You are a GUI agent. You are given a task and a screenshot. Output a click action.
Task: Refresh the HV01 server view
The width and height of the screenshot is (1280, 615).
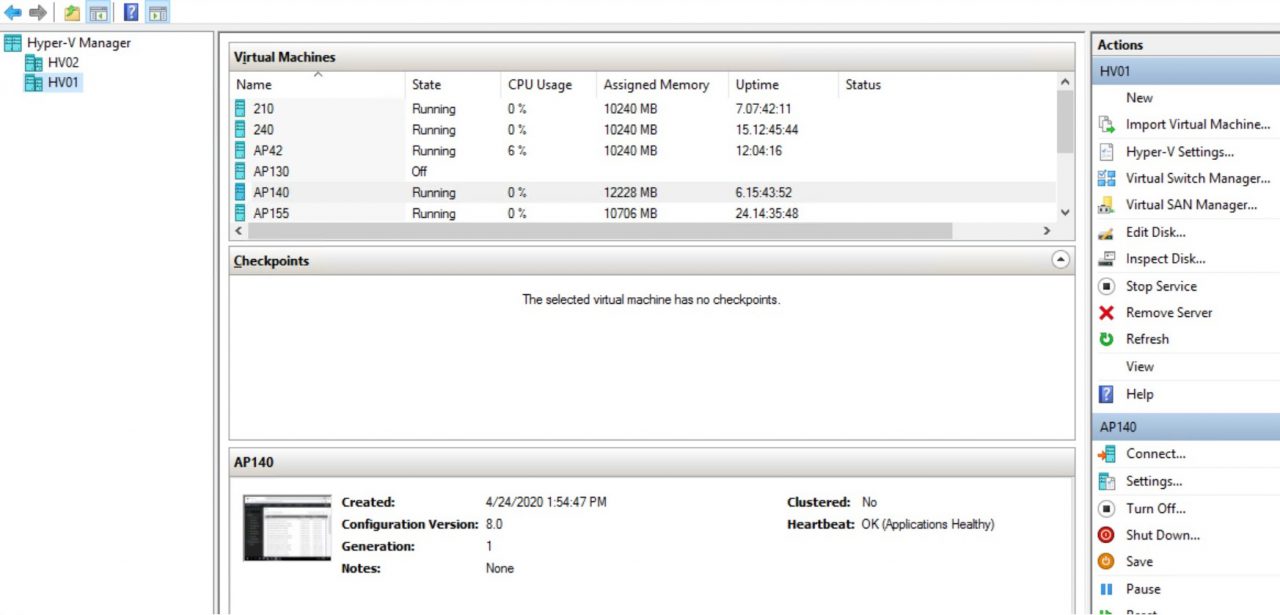1147,339
